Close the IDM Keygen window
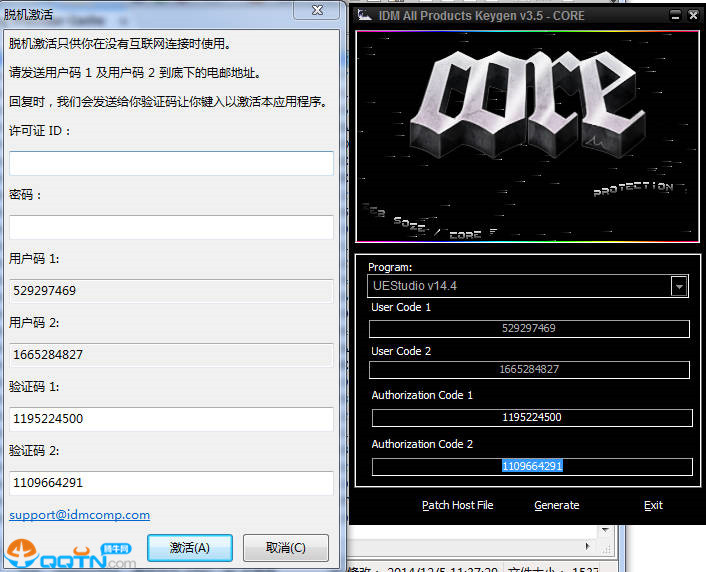 [692, 16]
